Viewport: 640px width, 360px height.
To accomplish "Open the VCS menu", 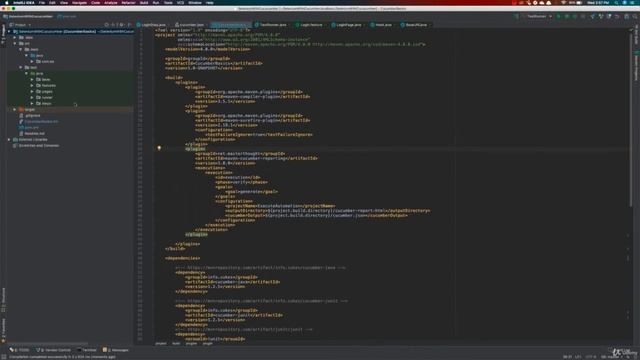I will pos(180,2).
